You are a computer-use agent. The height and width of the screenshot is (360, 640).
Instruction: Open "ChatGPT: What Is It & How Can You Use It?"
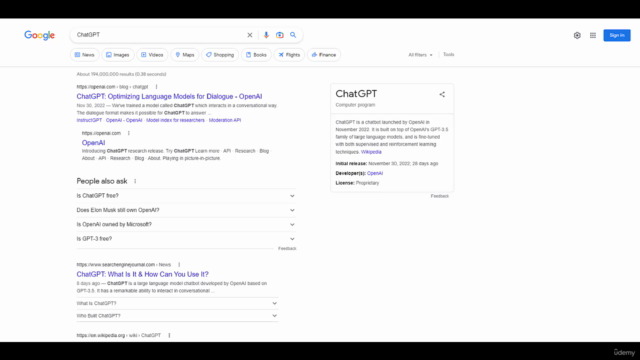pyautogui.click(x=142, y=274)
